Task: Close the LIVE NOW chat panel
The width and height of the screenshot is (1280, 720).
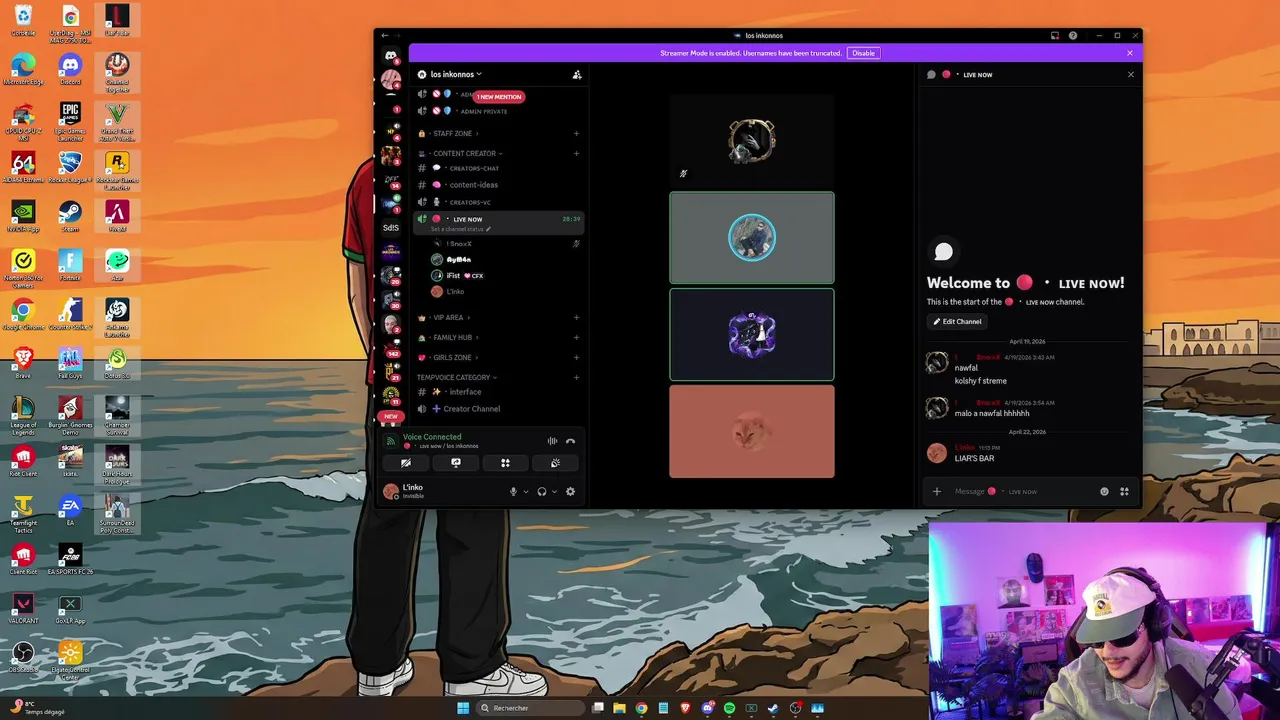Action: coord(1131,74)
